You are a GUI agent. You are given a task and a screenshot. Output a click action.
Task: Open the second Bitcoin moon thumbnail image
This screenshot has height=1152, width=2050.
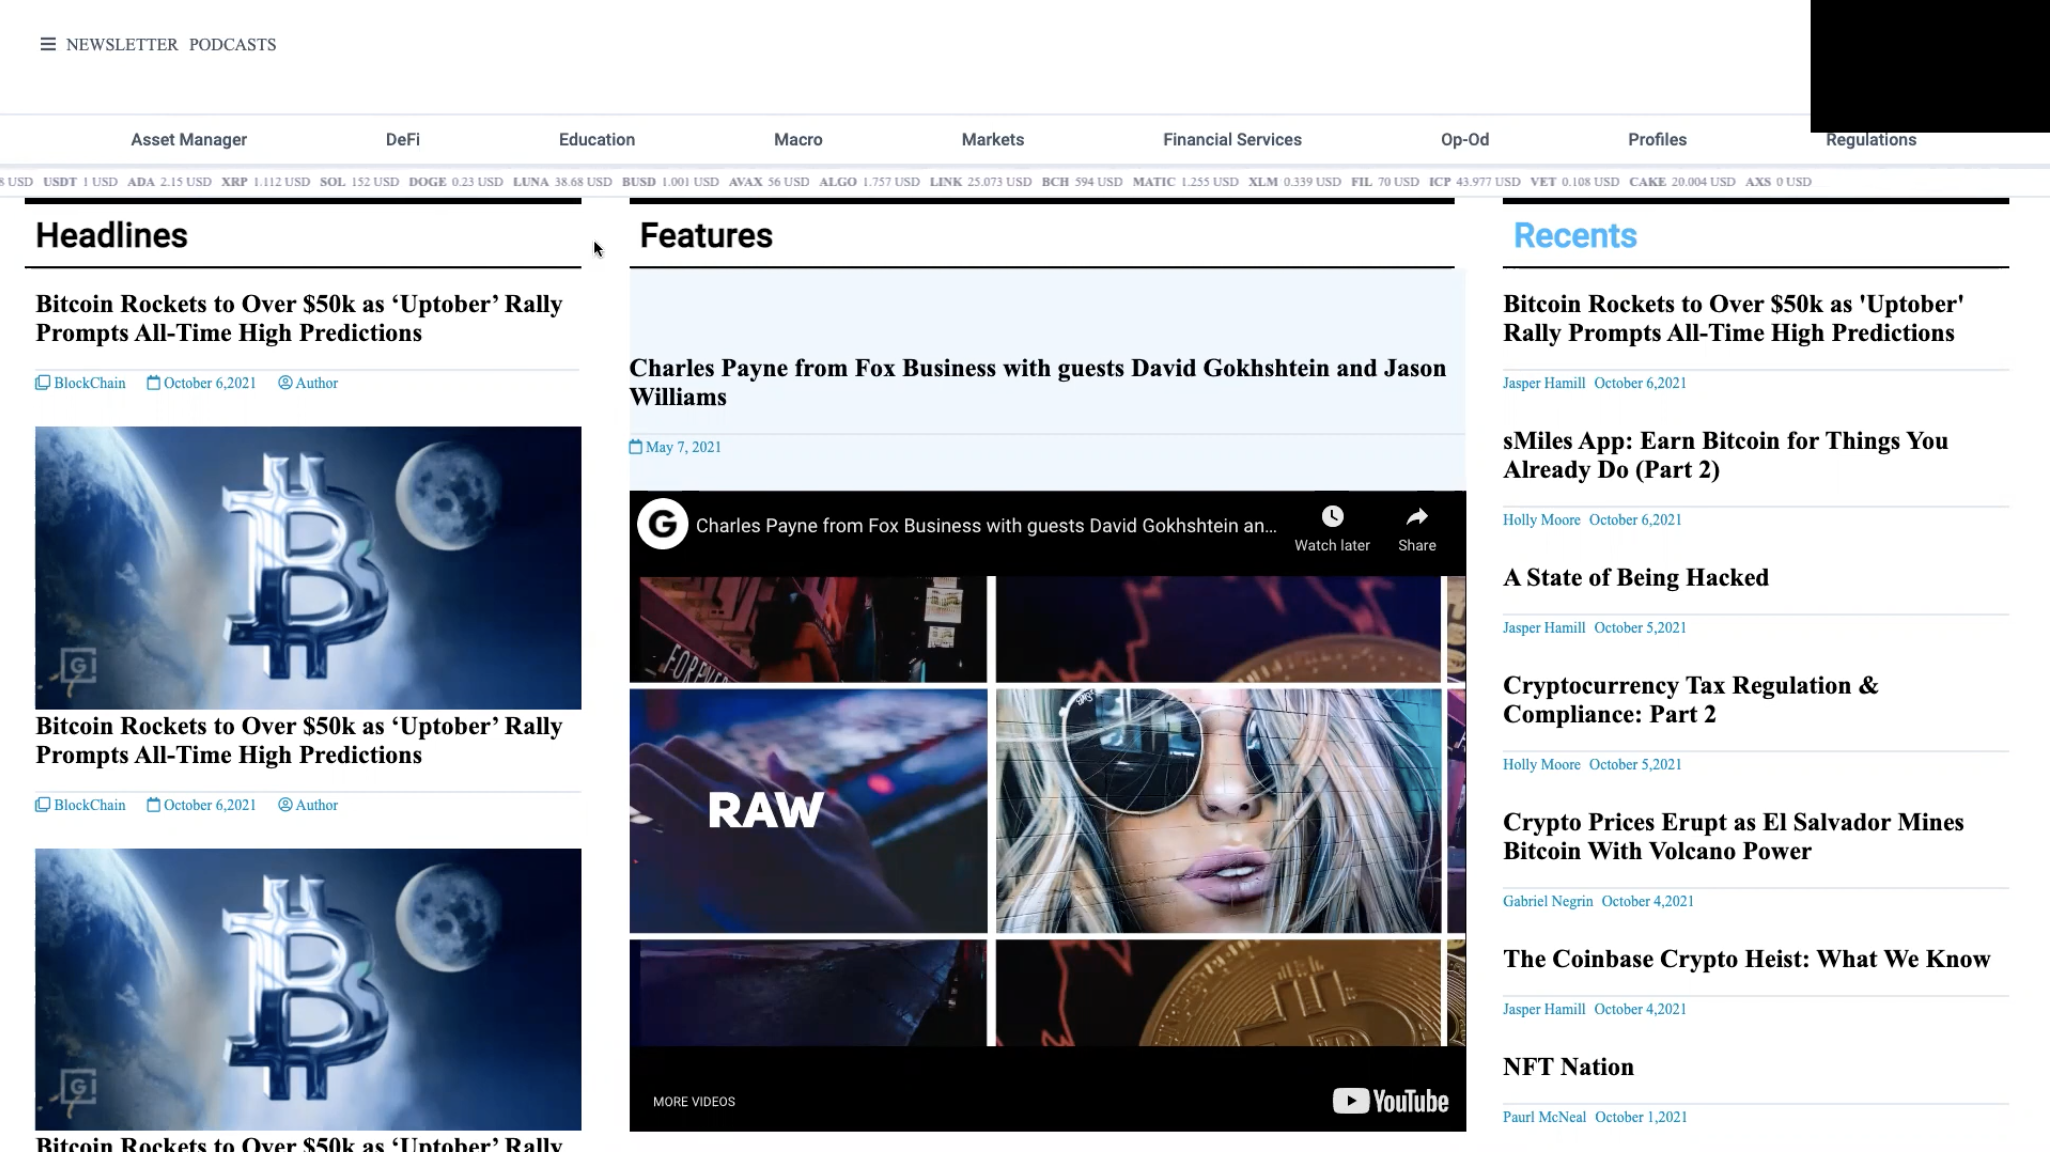coord(308,990)
